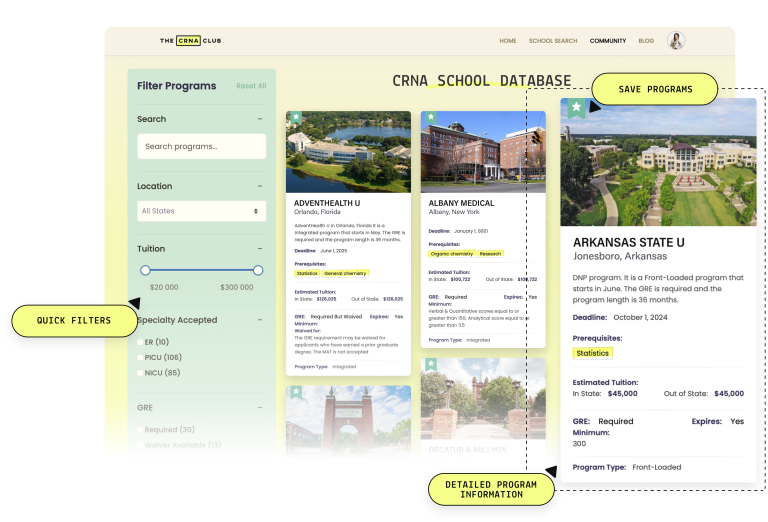Collapse the Tuition filter section
This screenshot has width=768, height=522.
click(x=260, y=249)
